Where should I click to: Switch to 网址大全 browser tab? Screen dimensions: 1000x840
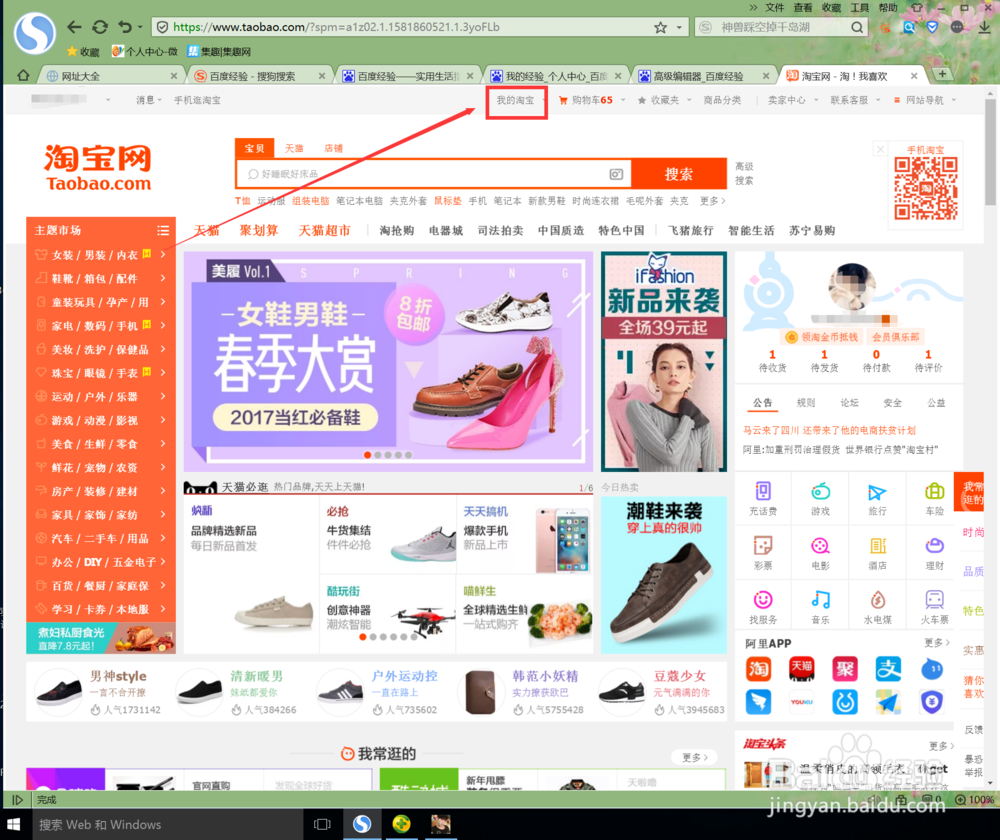[110, 76]
